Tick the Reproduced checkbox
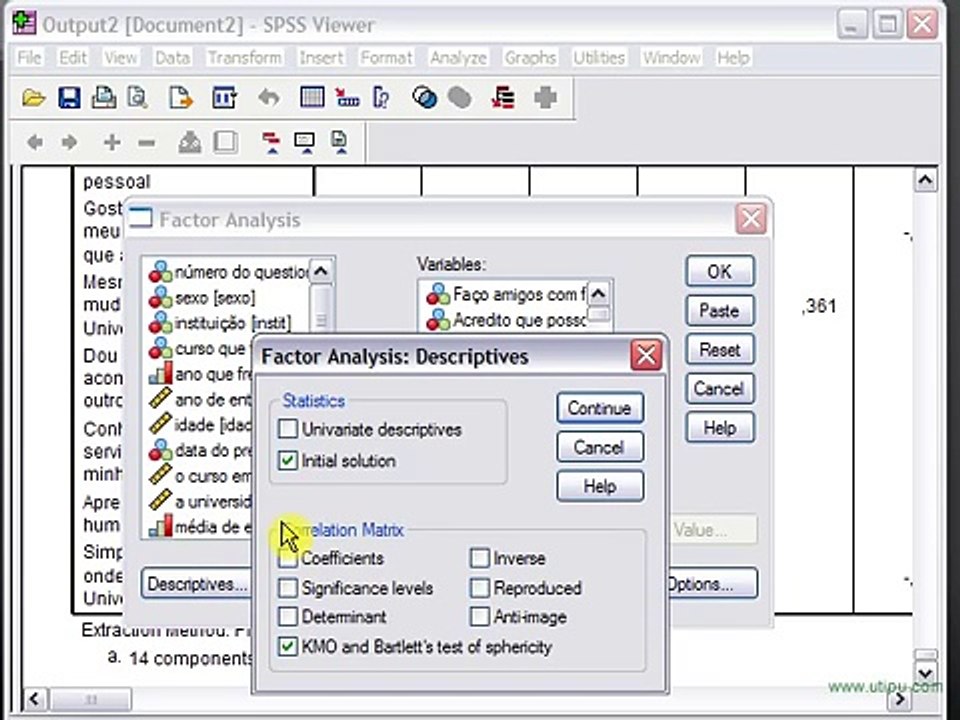 [480, 588]
